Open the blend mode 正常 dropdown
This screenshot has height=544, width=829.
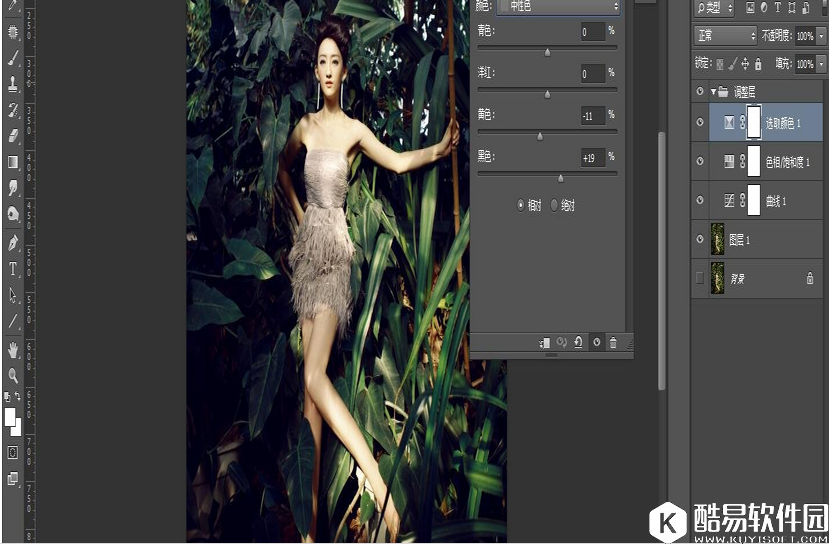(725, 36)
